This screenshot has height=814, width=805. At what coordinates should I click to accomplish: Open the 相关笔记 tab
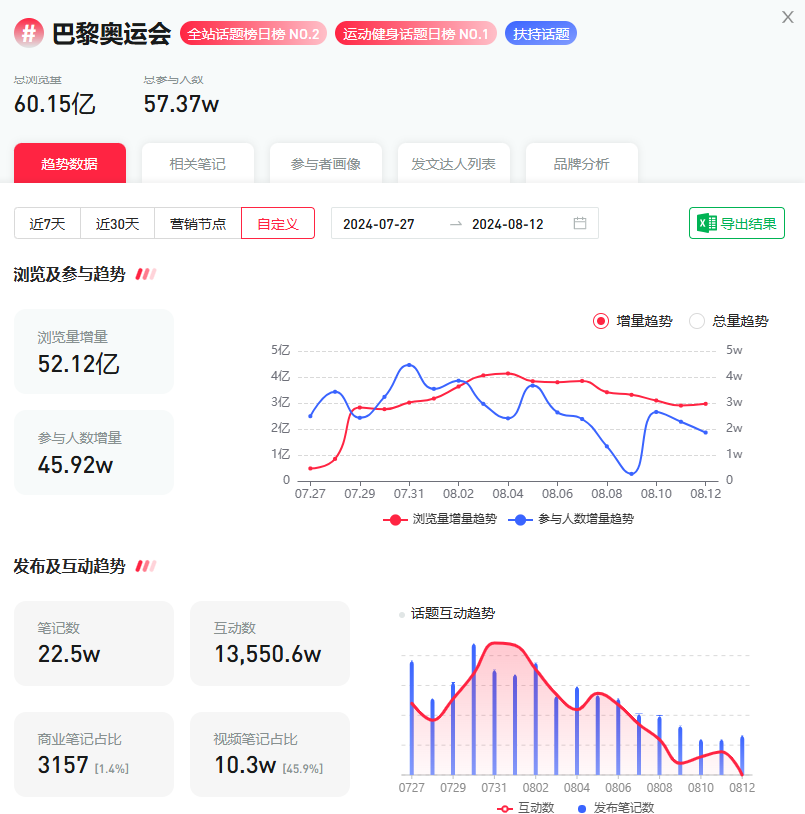tap(198, 164)
